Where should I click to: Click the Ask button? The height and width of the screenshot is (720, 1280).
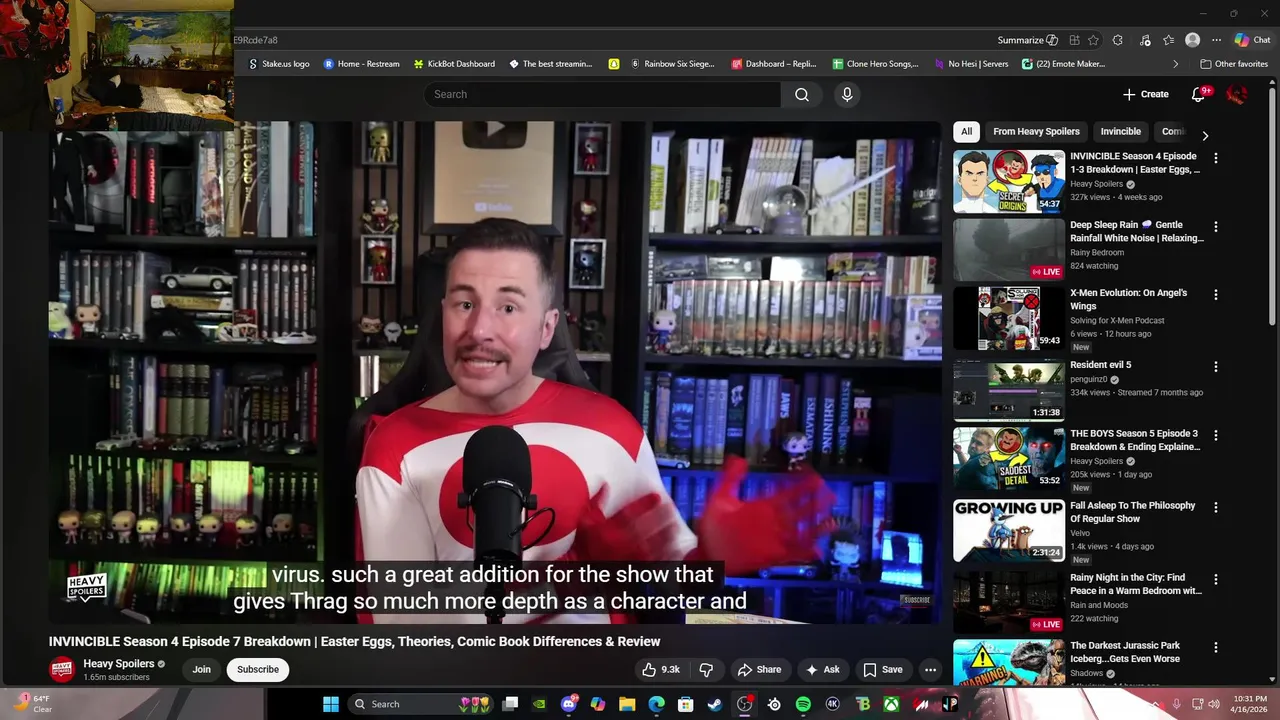pos(823,670)
